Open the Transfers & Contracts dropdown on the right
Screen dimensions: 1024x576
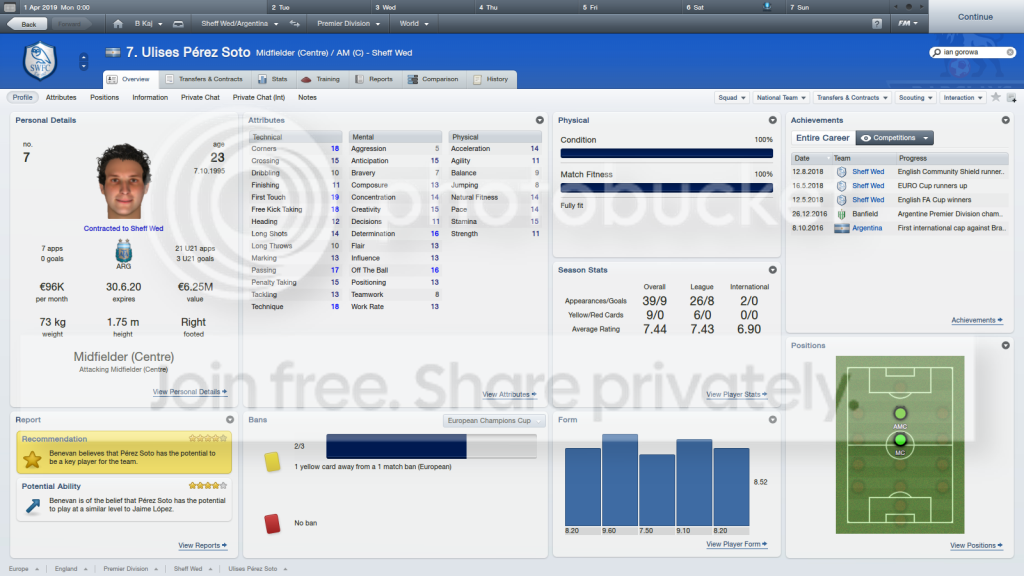852,97
